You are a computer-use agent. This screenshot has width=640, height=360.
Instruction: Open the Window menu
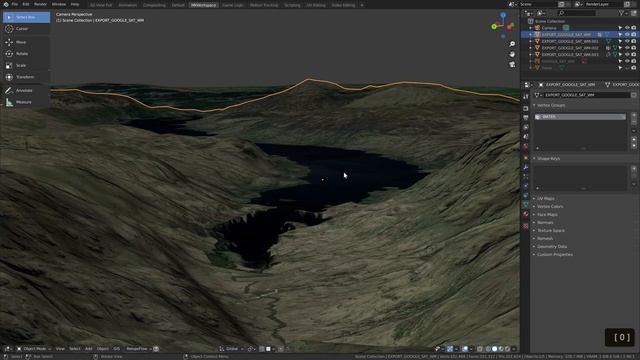point(59,4)
